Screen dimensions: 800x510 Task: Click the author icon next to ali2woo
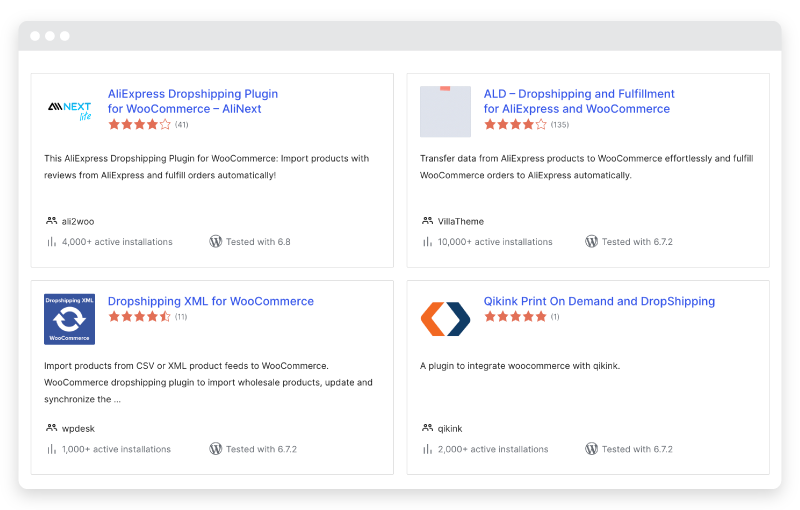52,221
